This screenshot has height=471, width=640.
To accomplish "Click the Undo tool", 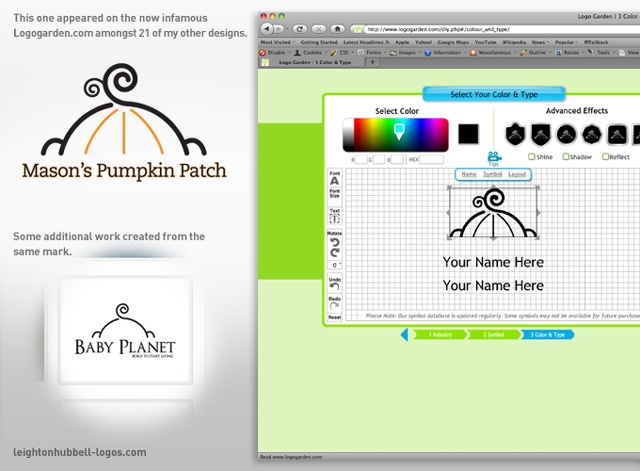I will point(335,284).
